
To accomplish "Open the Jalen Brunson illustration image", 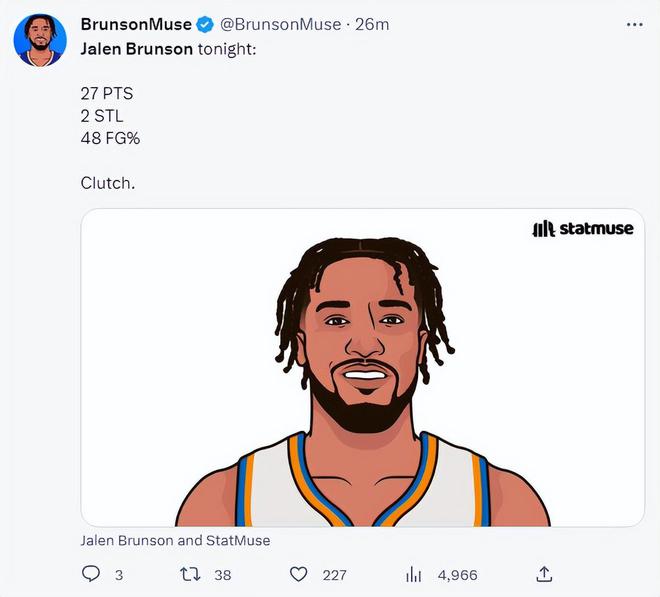I will click(362, 368).
